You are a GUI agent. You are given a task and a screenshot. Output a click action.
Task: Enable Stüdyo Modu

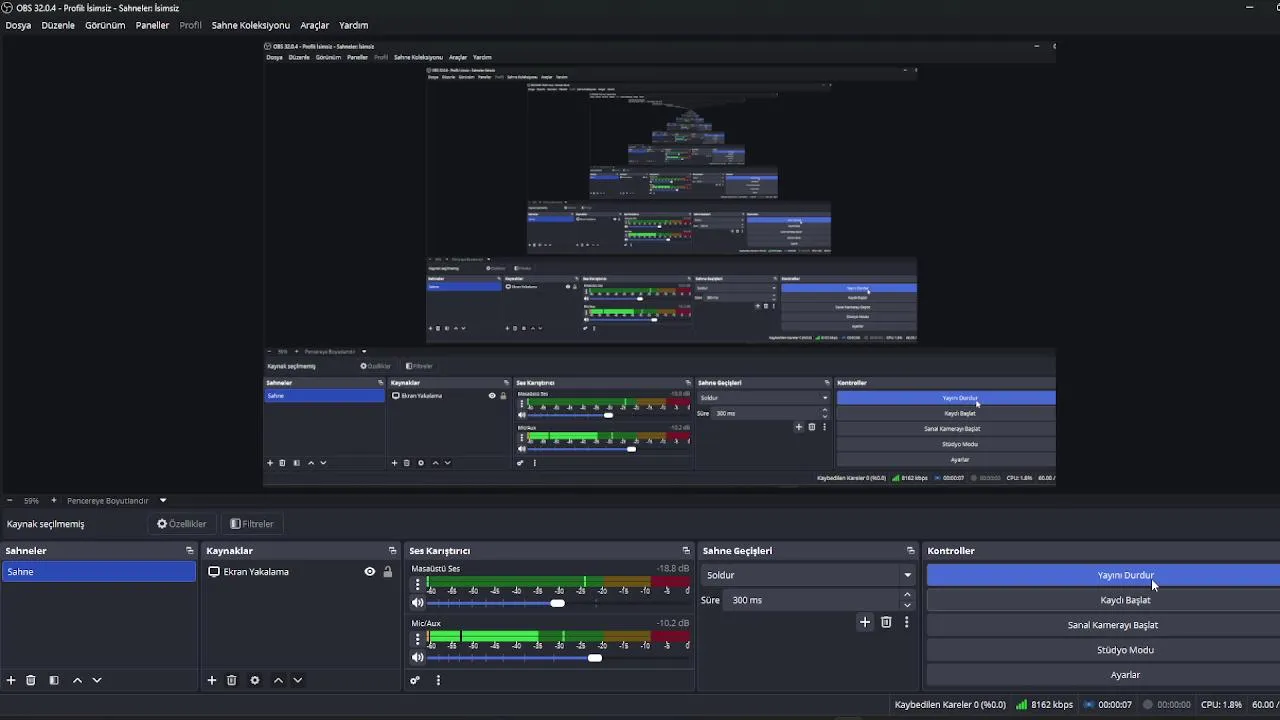(1103, 650)
